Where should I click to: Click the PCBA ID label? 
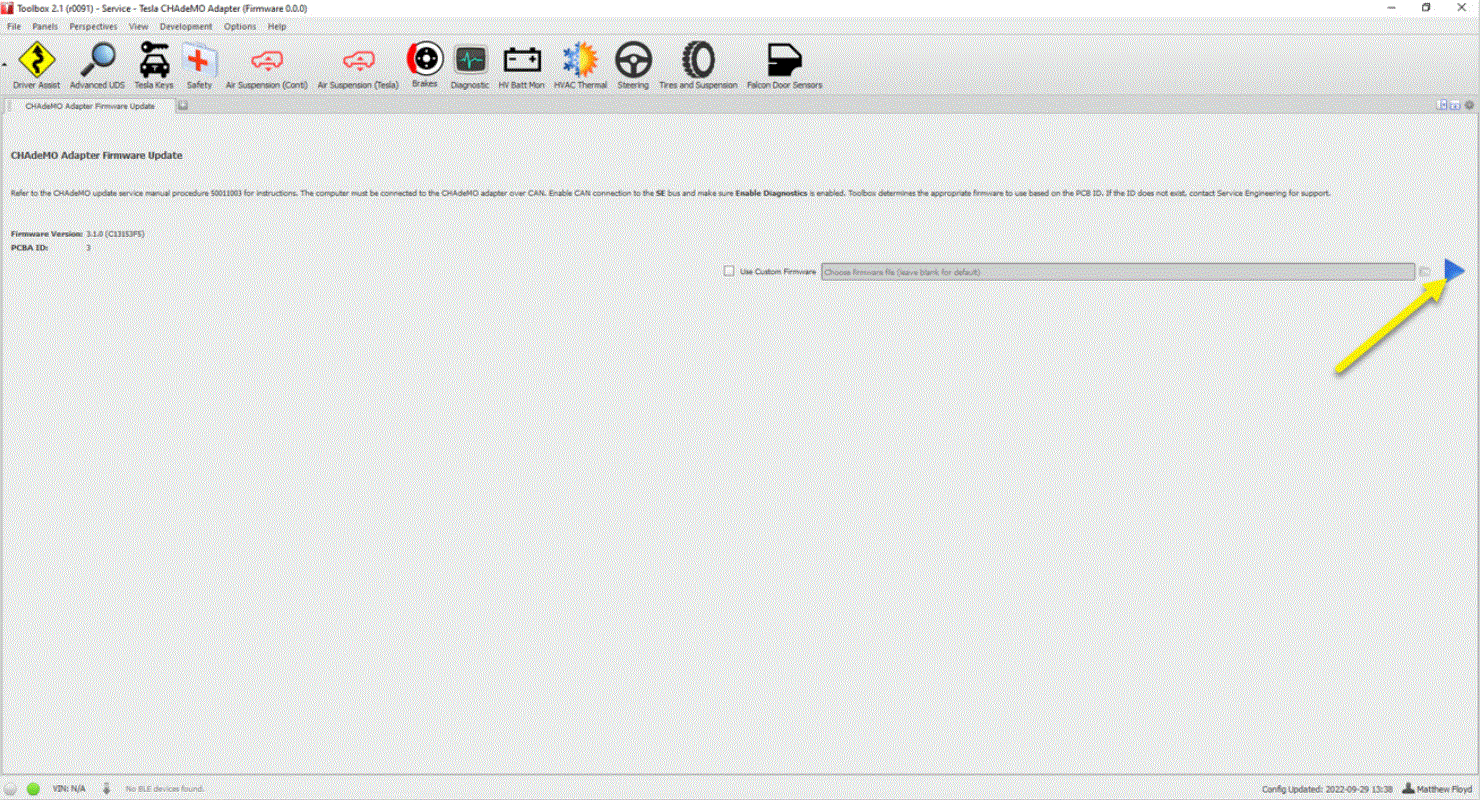pyautogui.click(x=31, y=247)
